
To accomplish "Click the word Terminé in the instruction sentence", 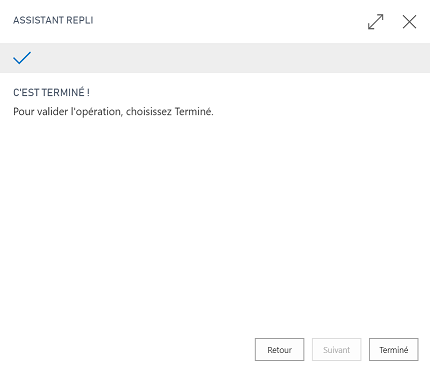I will pyautogui.click(x=193, y=111).
